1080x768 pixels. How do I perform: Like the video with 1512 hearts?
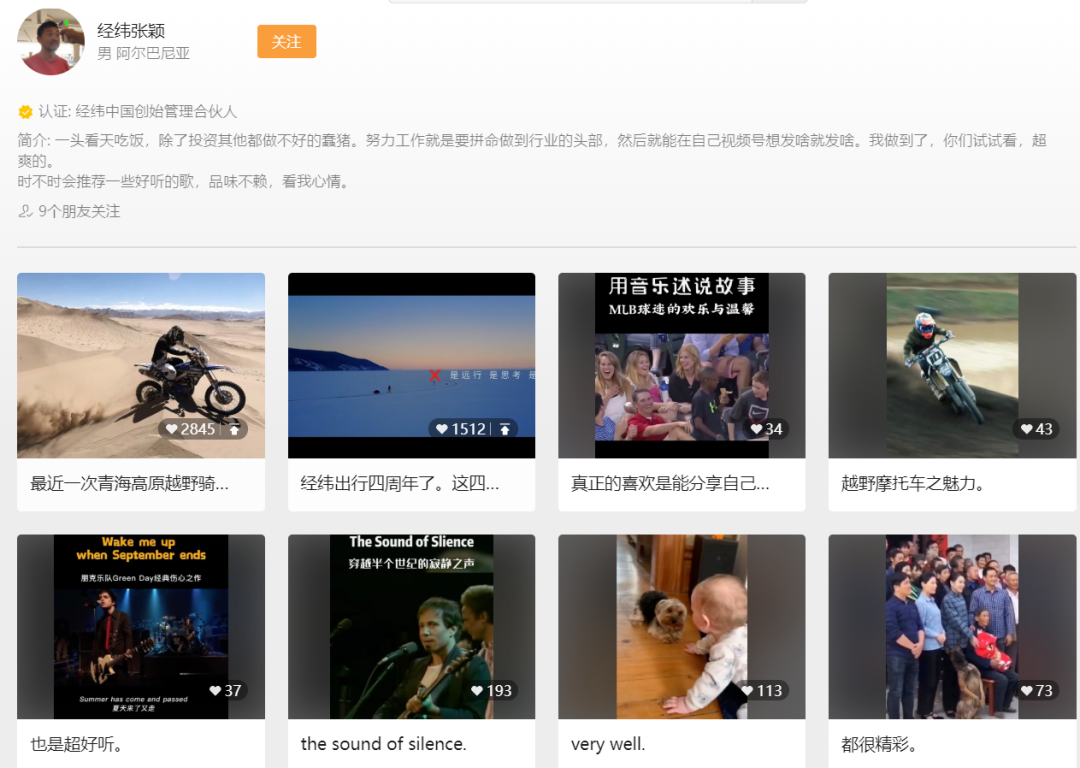coord(442,429)
